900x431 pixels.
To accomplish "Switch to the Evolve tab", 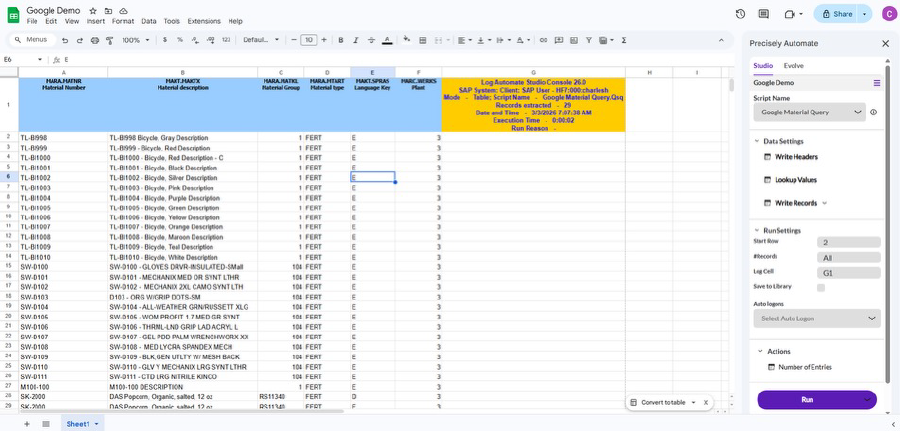I will (x=793, y=66).
